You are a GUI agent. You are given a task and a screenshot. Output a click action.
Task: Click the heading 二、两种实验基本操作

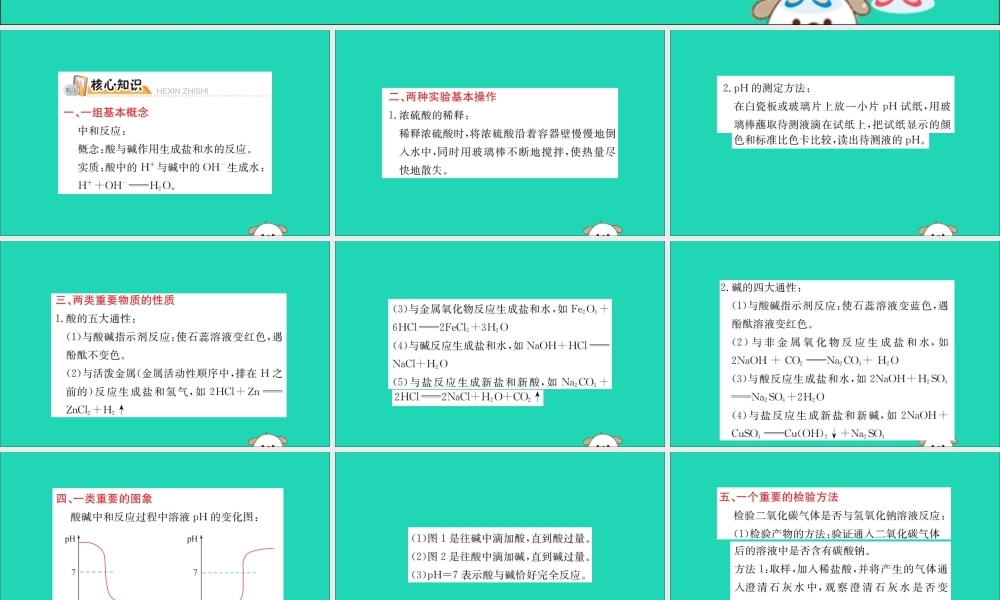pos(443,97)
